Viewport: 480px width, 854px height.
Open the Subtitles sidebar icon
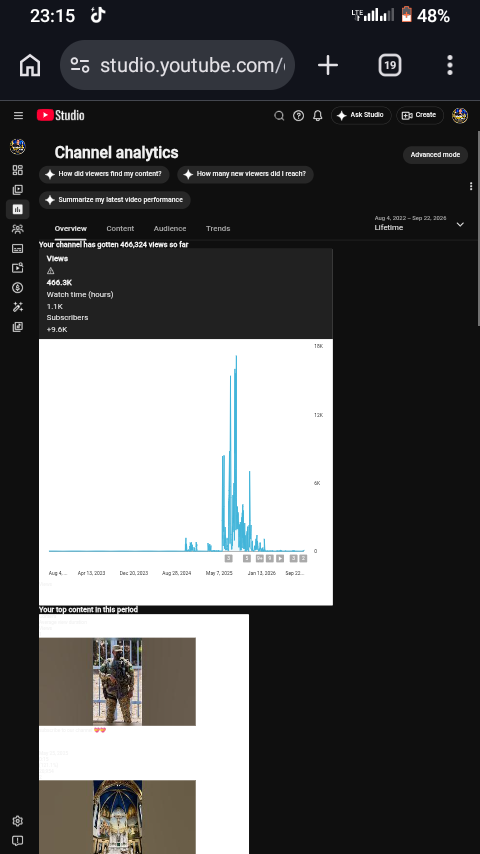(x=17, y=248)
